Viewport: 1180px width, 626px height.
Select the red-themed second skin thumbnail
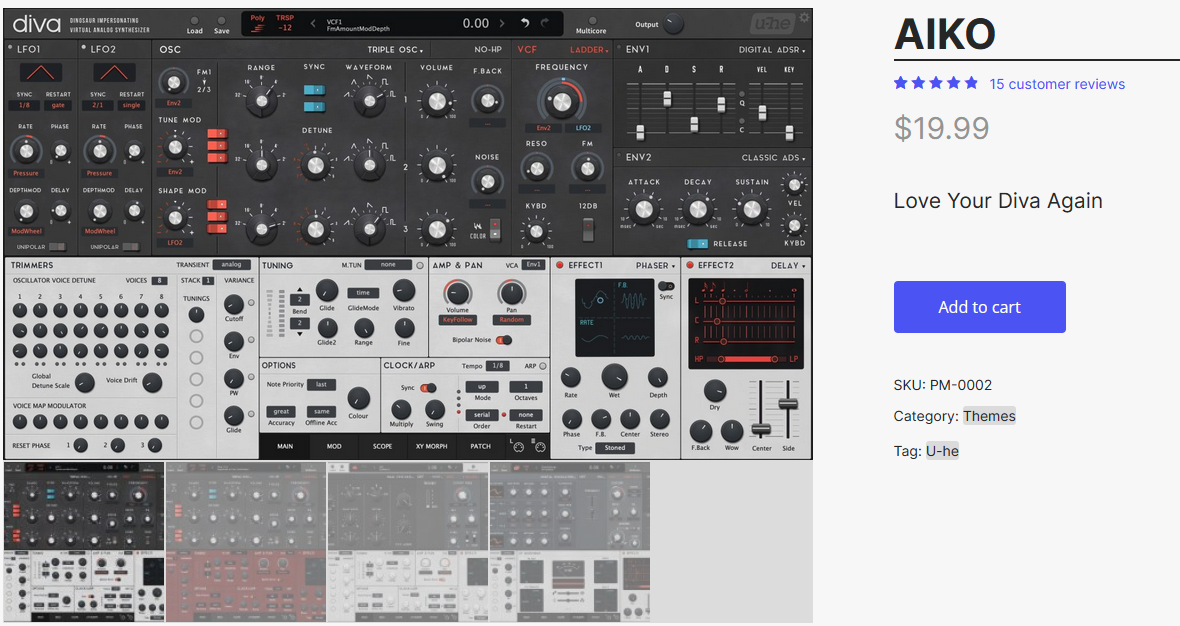point(246,542)
